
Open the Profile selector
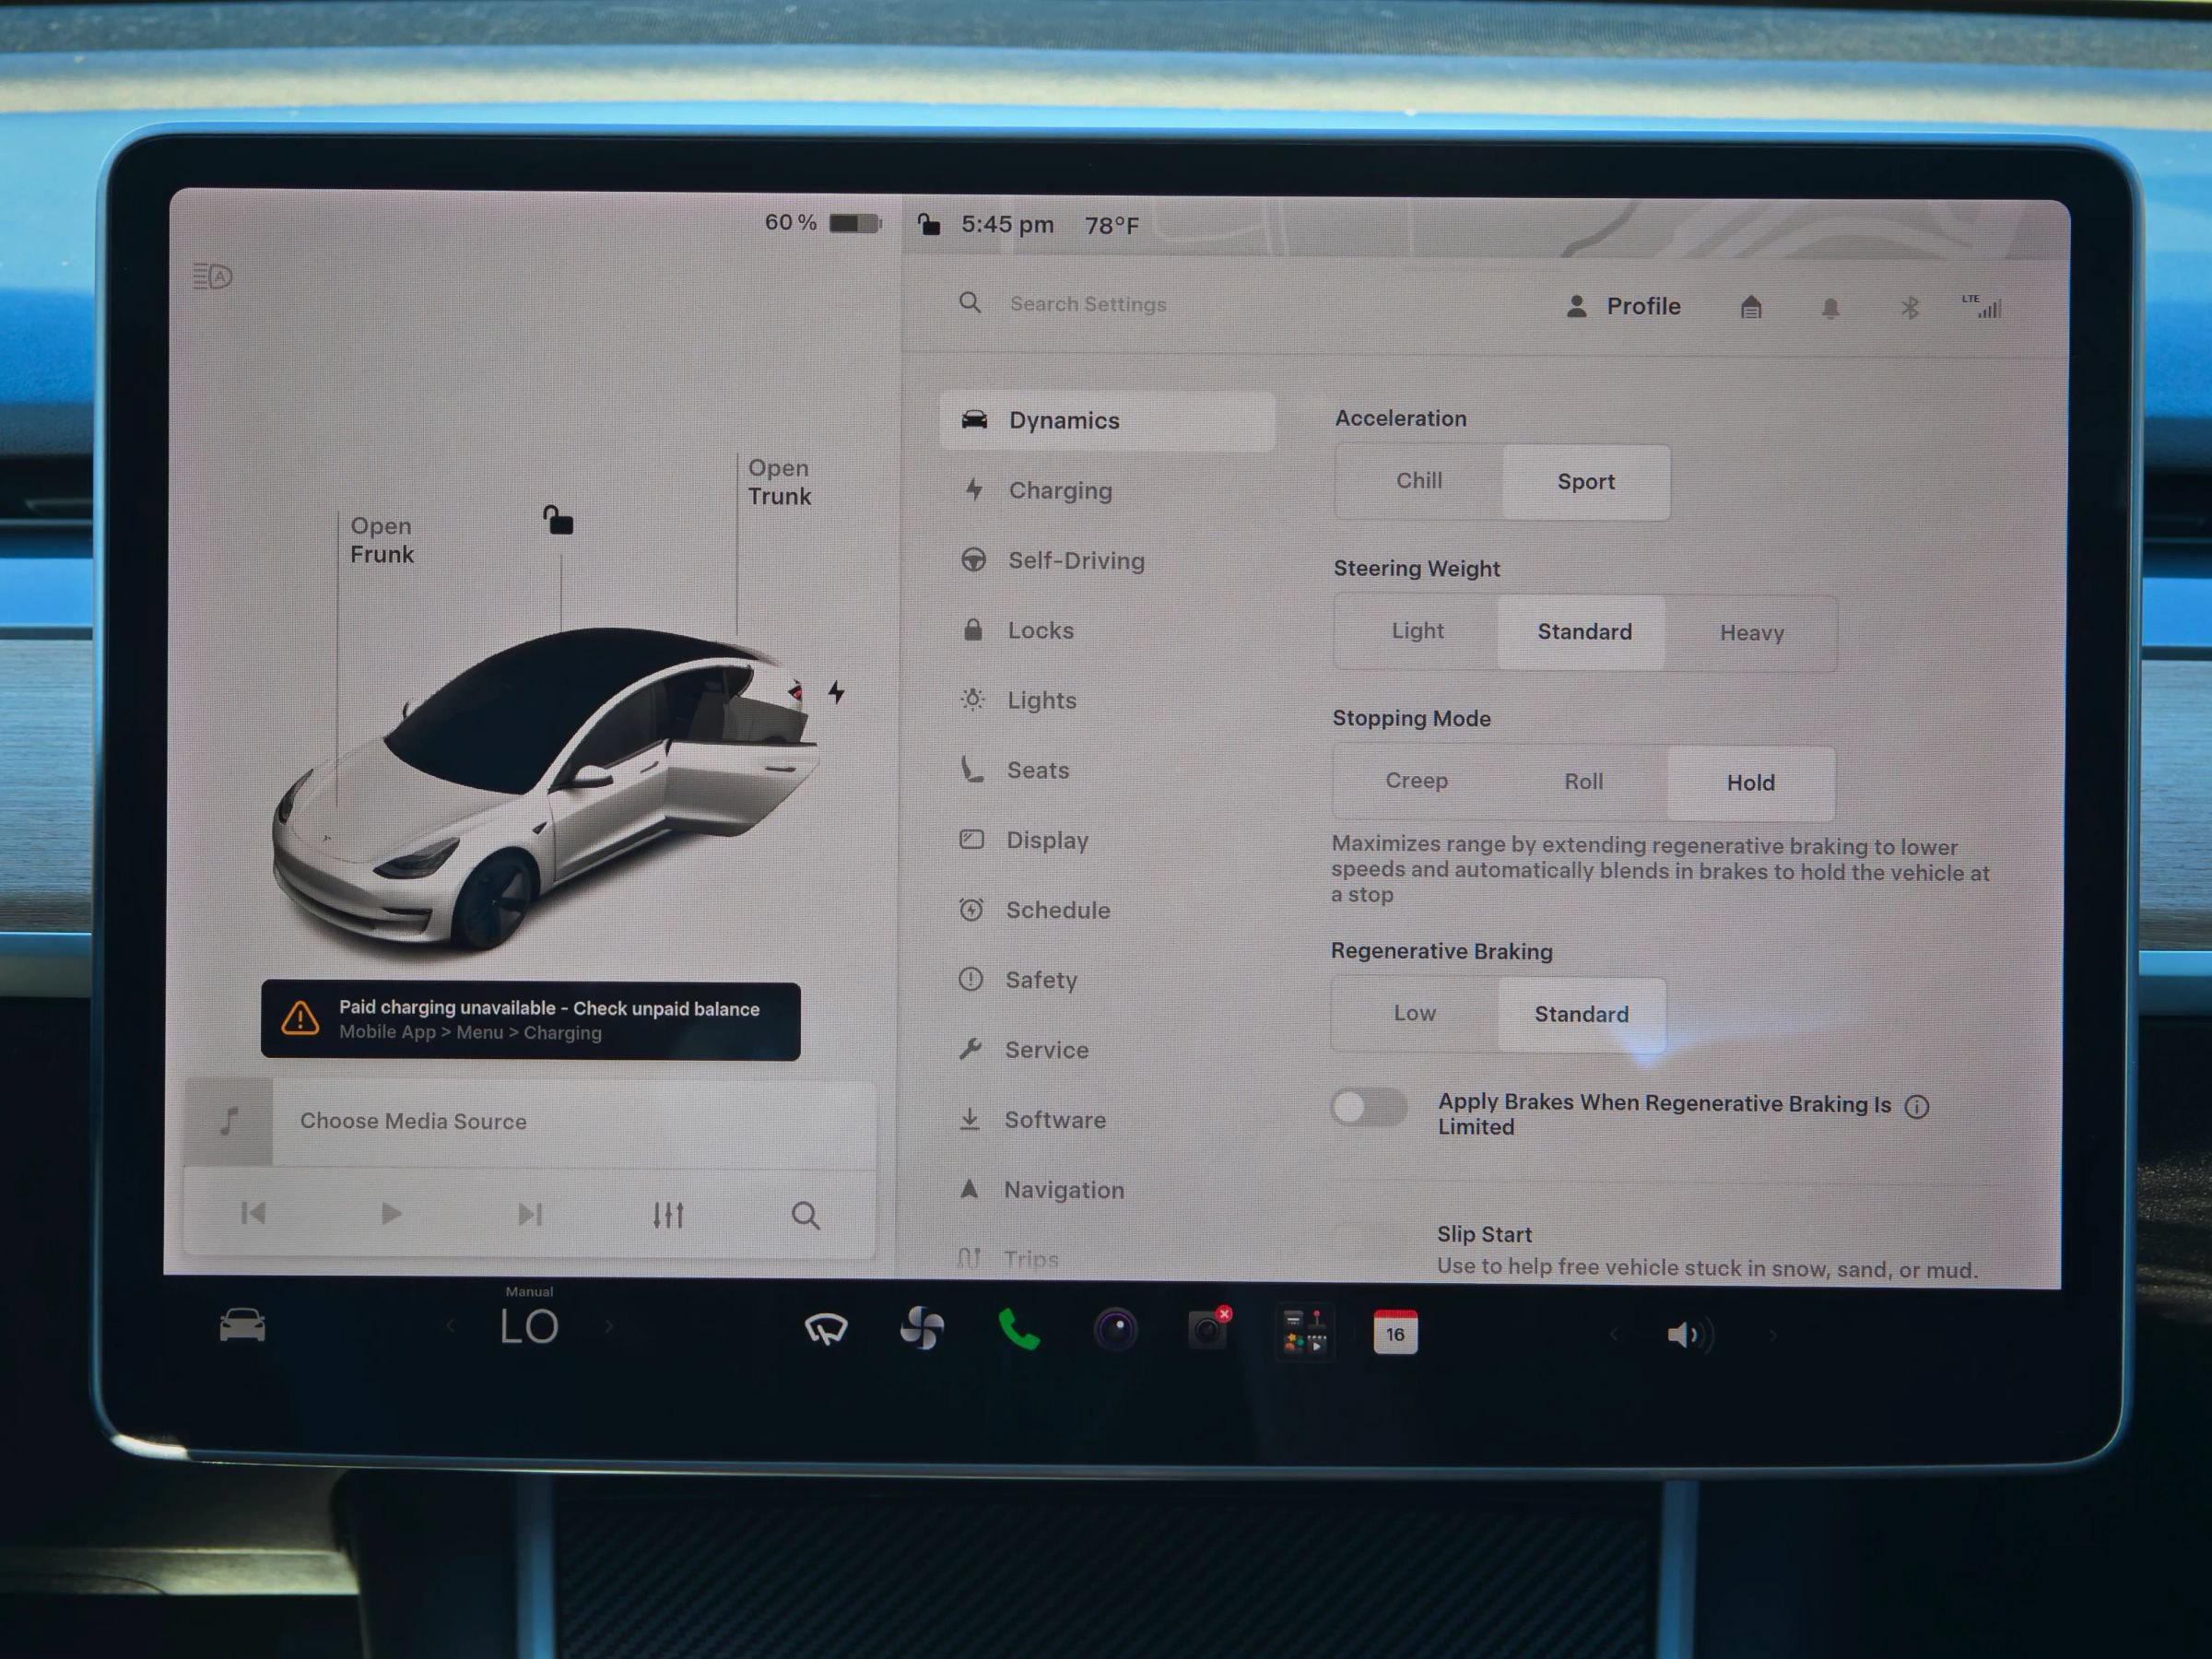(x=1623, y=306)
